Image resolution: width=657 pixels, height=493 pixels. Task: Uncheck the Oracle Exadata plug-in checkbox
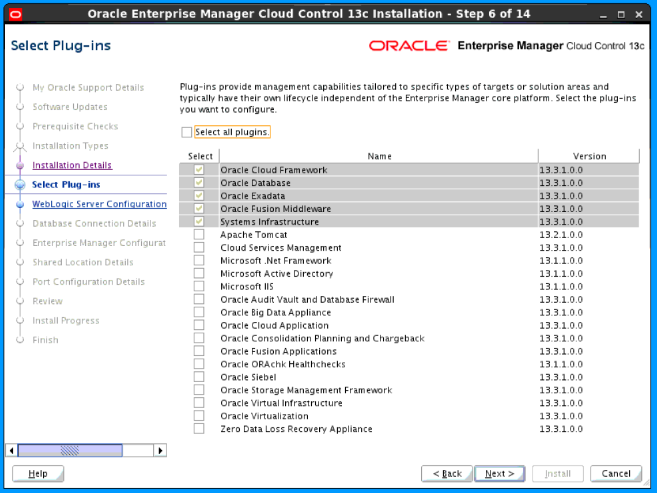click(x=199, y=196)
